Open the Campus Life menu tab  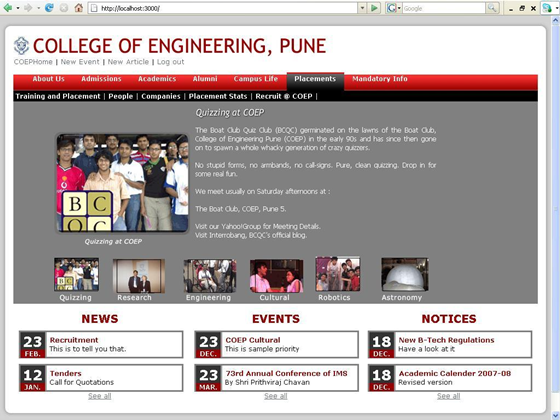255,79
